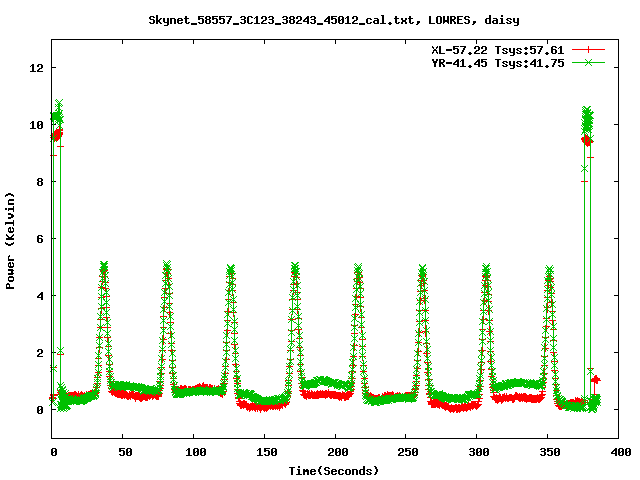Click the x-axis tick label 400
The image size is (640, 480).
coord(621,452)
